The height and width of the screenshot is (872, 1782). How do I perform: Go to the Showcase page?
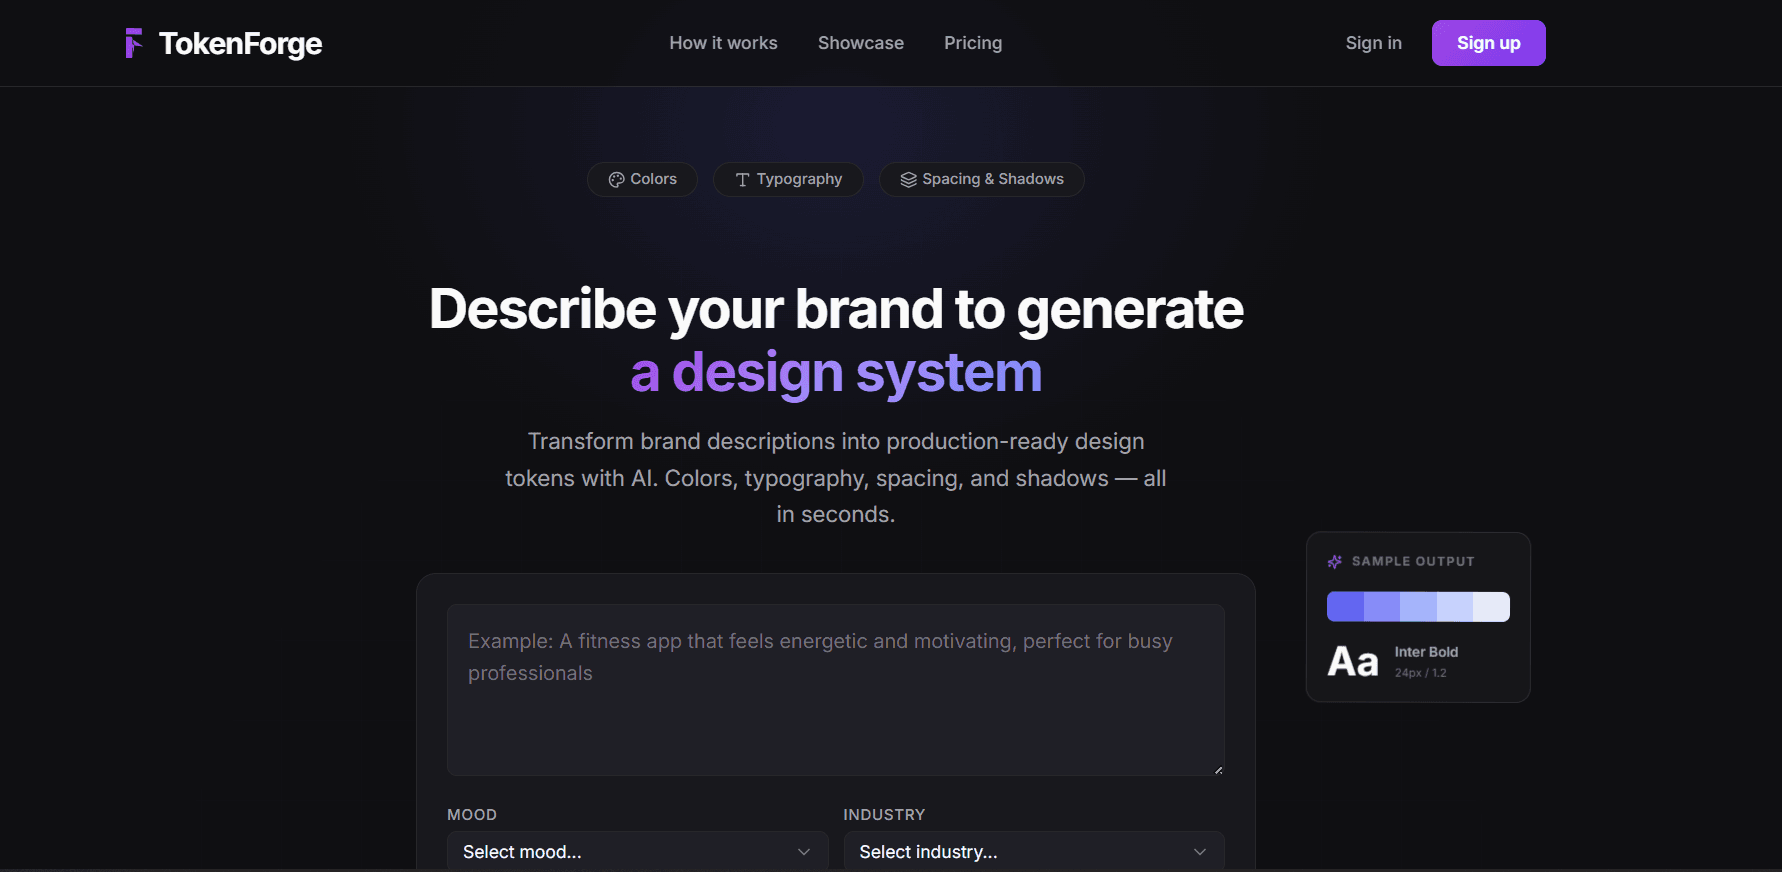point(861,43)
